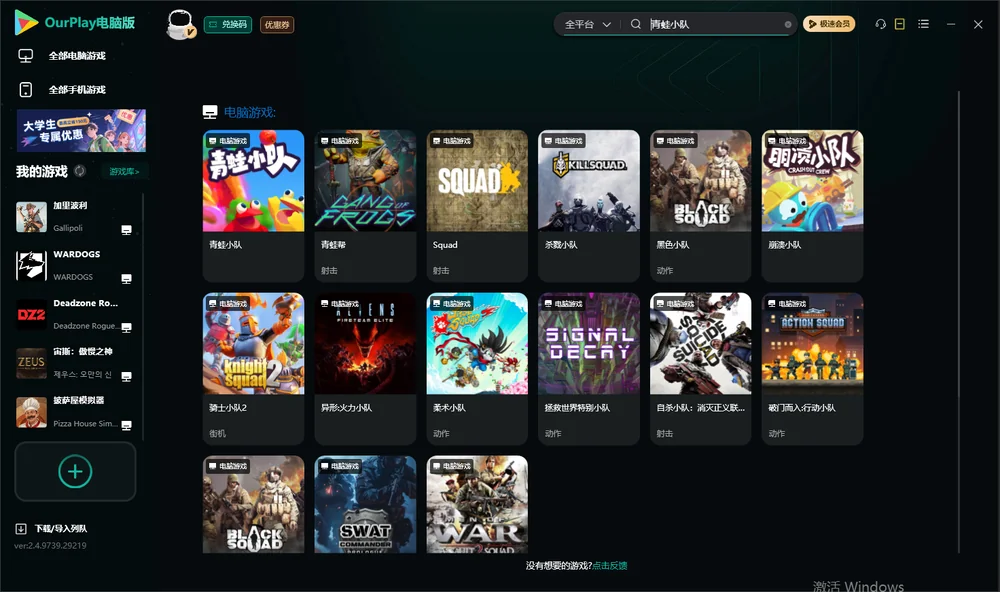Click the 兑换码 redeem code button

point(228,25)
